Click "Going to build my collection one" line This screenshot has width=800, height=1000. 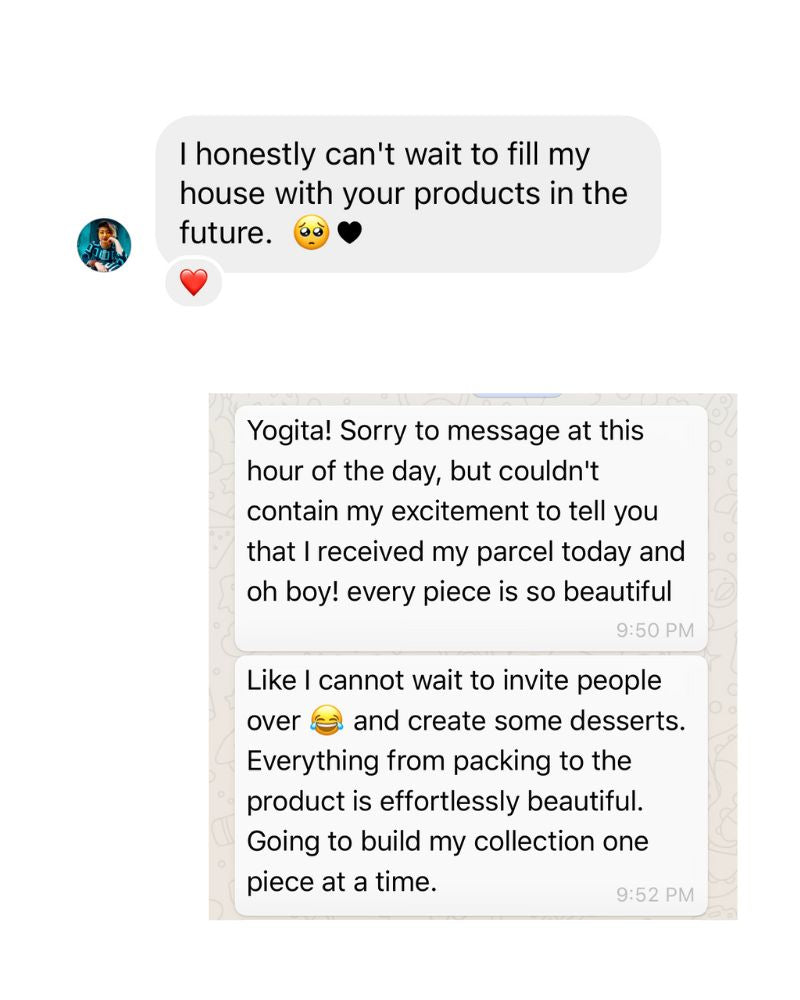(447, 841)
